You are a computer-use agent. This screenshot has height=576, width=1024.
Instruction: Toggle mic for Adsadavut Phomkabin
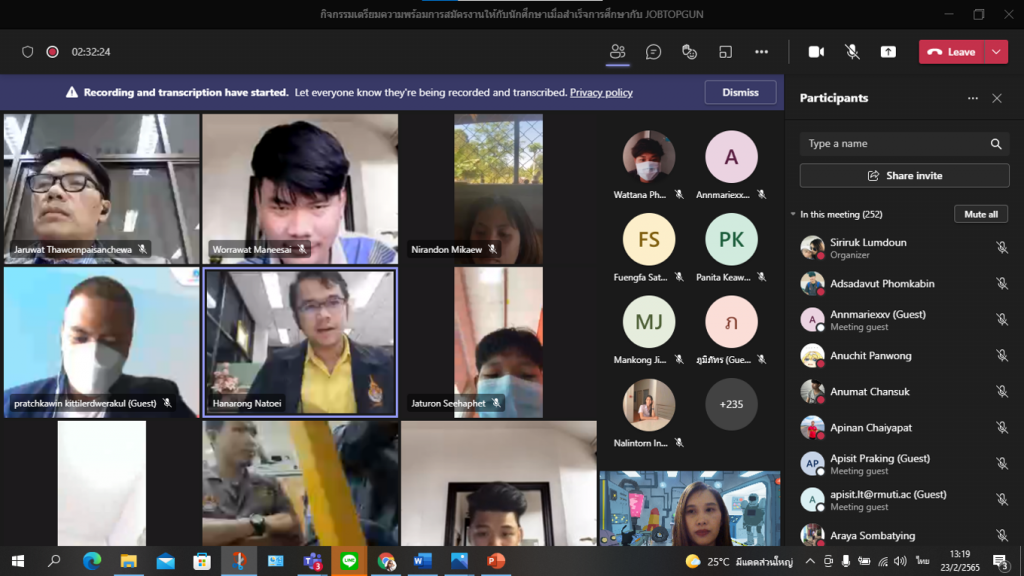[x=1001, y=284]
